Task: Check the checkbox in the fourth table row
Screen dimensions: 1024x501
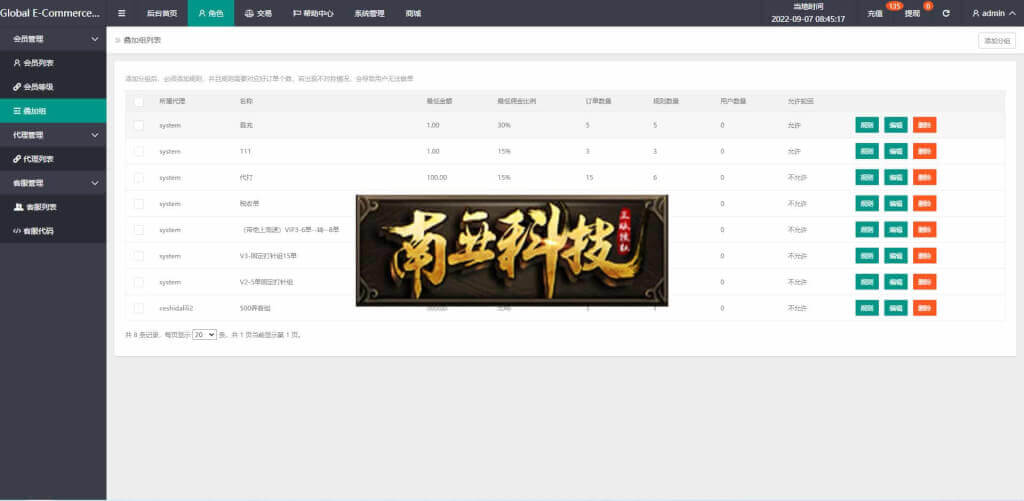Action: pyautogui.click(x=138, y=203)
